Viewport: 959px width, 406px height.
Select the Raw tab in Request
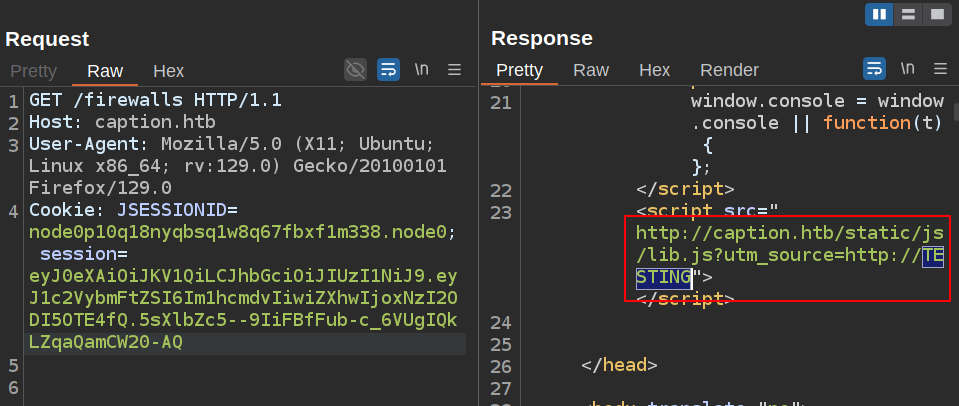coord(105,71)
